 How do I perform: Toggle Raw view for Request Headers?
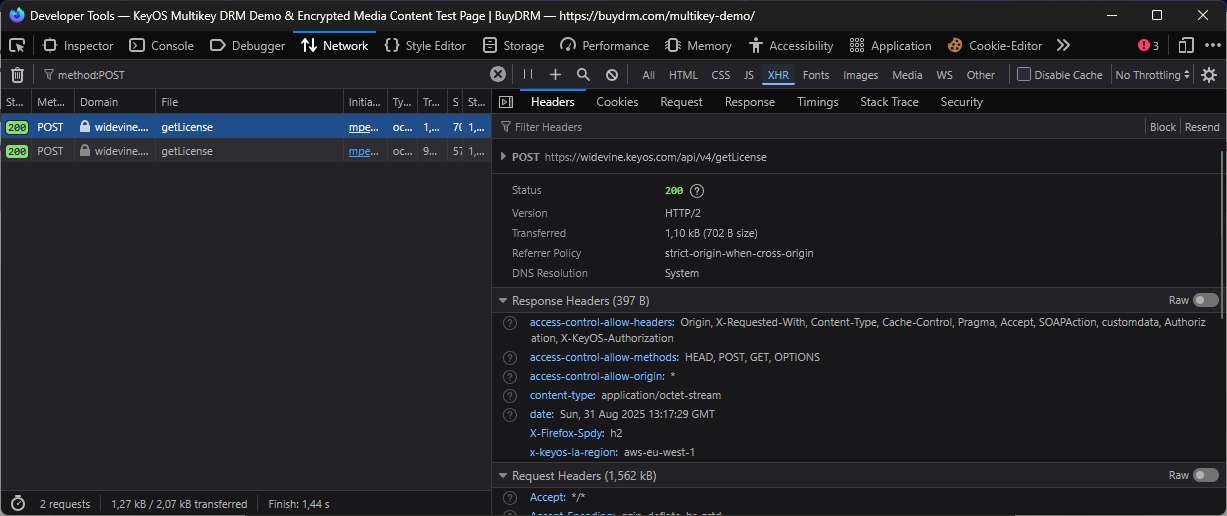click(x=1205, y=476)
